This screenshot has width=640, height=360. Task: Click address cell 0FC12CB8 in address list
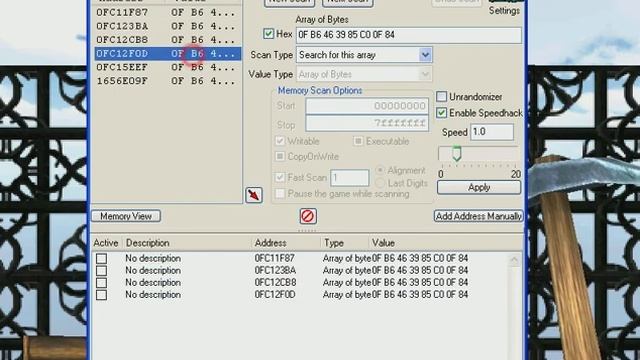pyautogui.click(x=276, y=282)
